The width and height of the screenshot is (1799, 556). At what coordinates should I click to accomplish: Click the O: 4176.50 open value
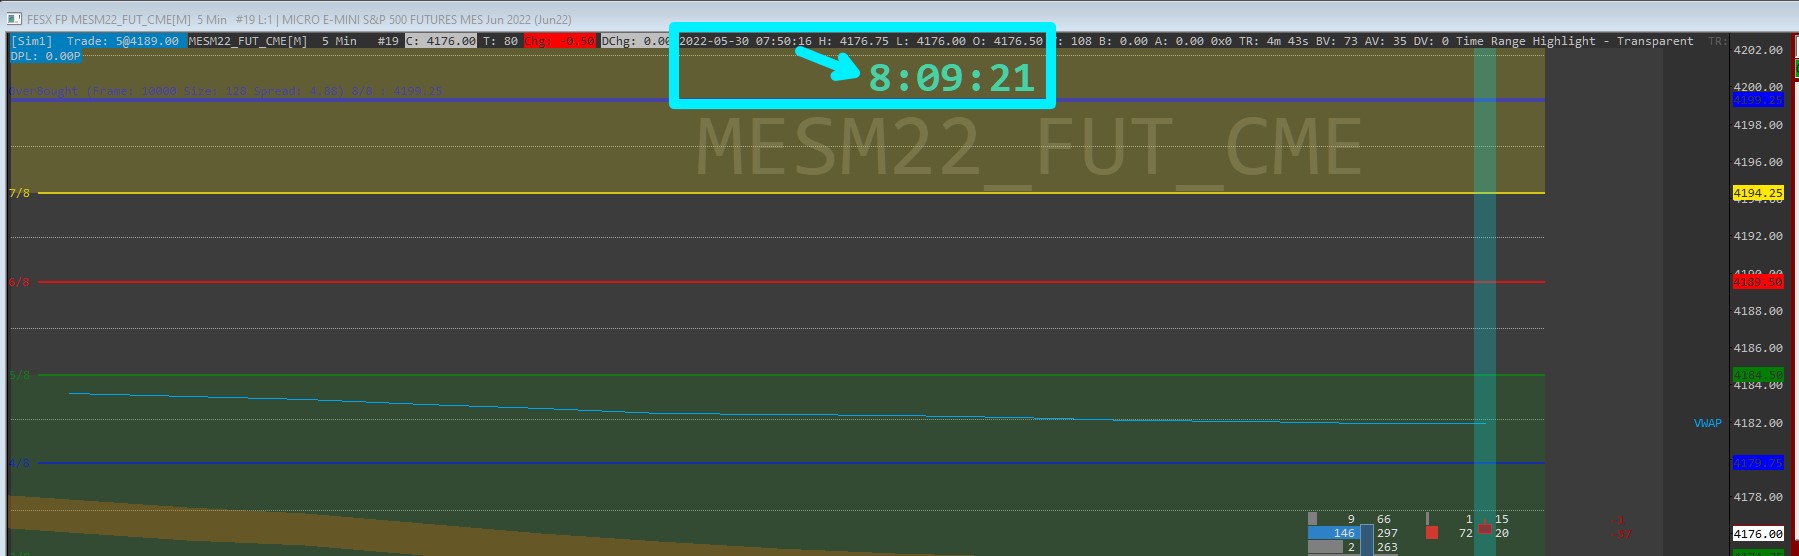1008,41
